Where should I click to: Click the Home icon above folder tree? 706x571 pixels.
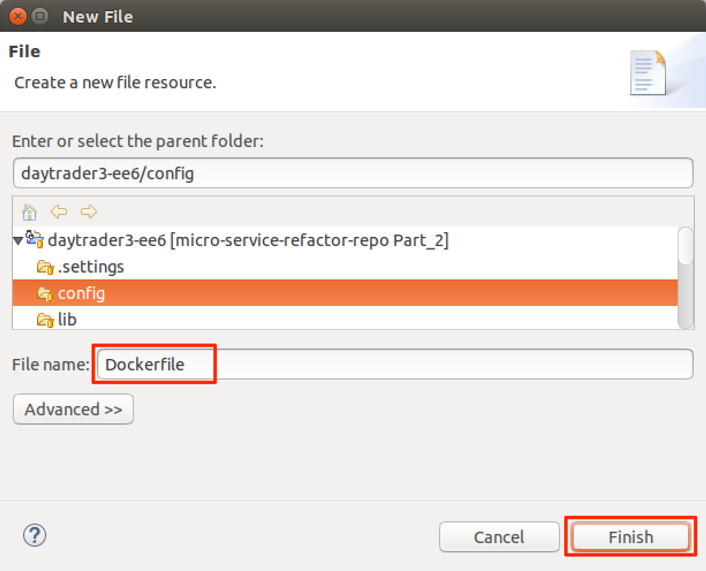pyautogui.click(x=29, y=212)
